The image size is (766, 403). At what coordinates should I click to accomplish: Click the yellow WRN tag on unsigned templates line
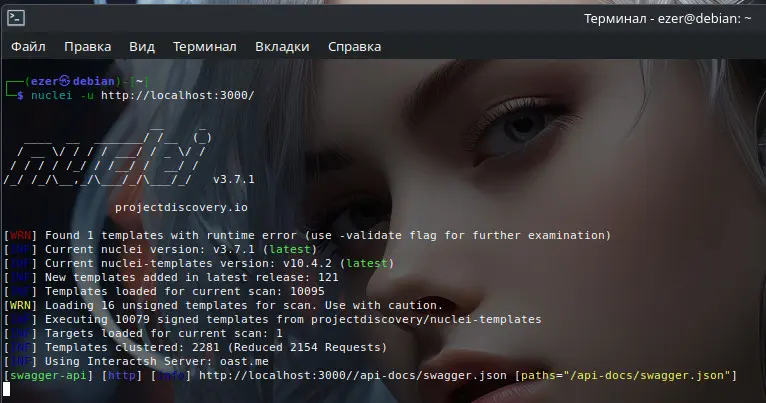coord(19,305)
